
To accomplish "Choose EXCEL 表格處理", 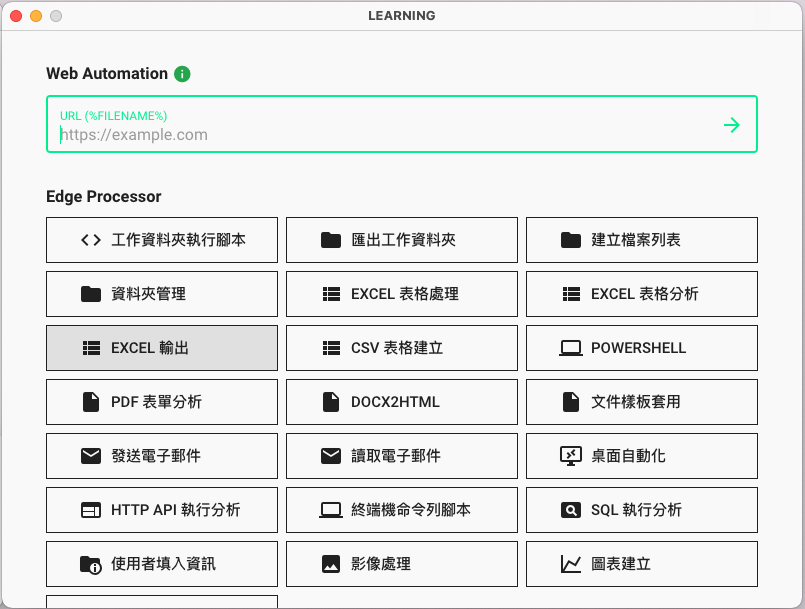I will (x=402, y=294).
